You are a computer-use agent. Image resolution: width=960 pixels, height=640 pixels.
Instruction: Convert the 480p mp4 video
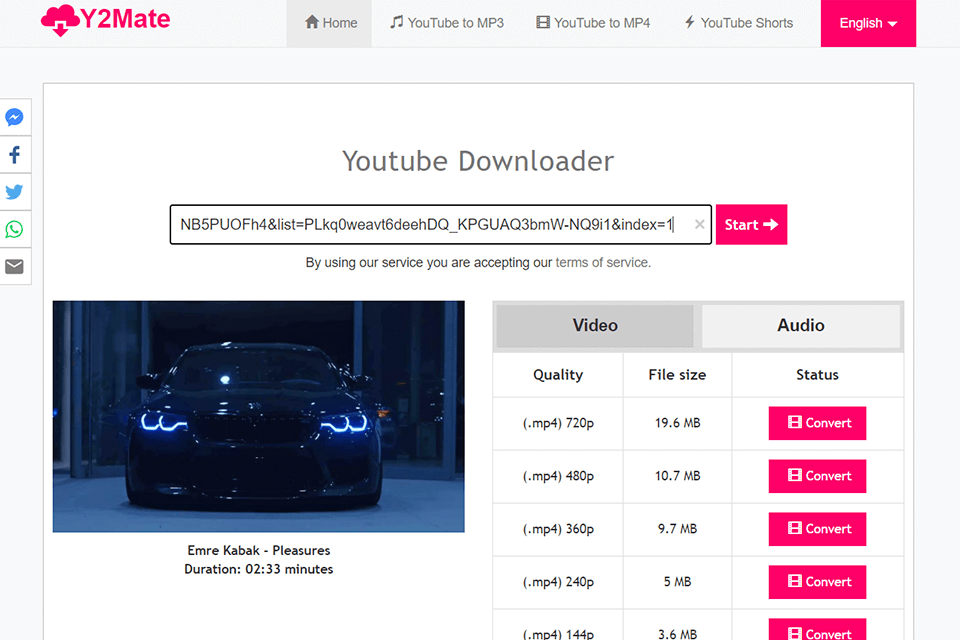[x=817, y=476]
